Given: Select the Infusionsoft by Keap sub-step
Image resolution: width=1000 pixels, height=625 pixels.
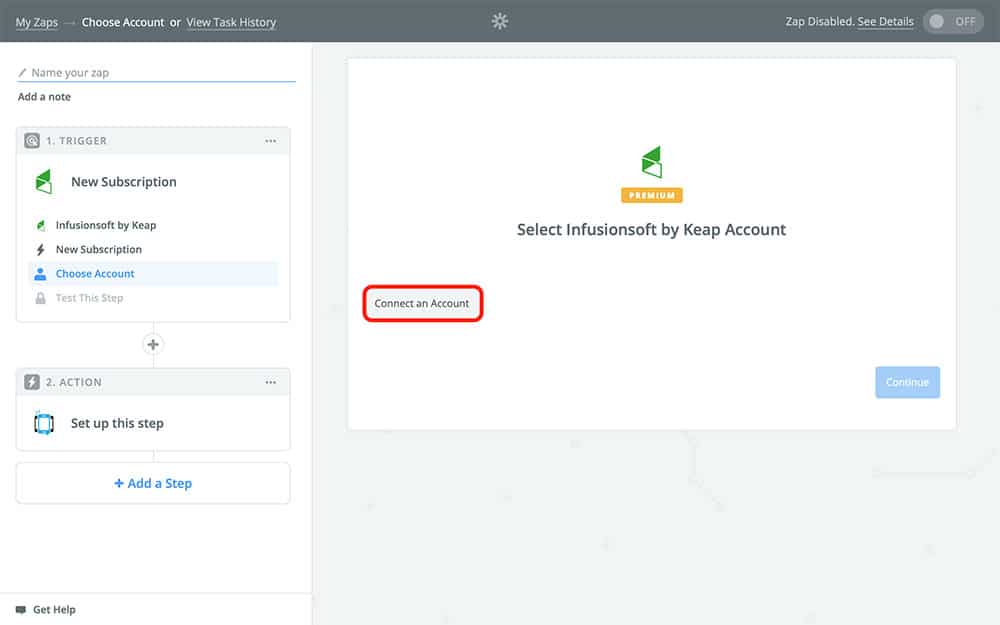Looking at the screenshot, I should pos(105,226).
